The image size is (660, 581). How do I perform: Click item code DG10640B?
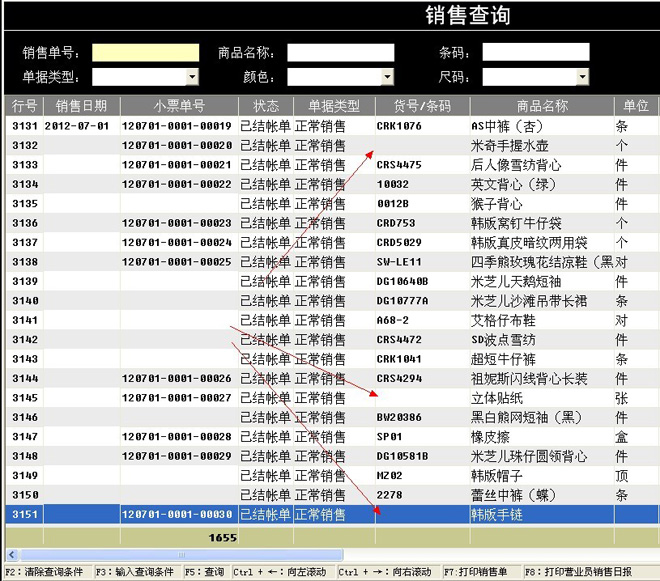point(402,281)
